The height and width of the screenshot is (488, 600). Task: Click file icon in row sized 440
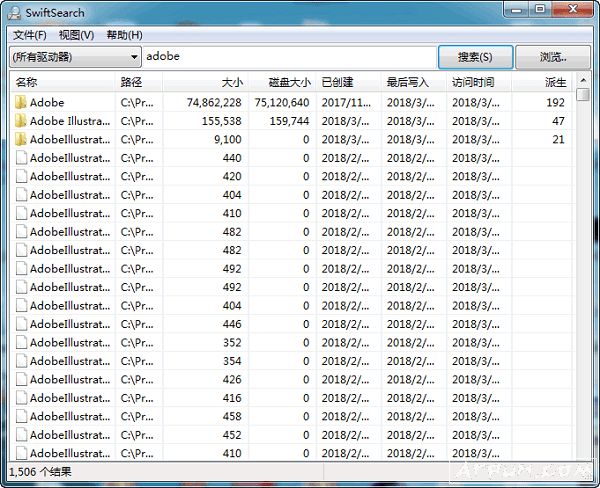pos(21,158)
